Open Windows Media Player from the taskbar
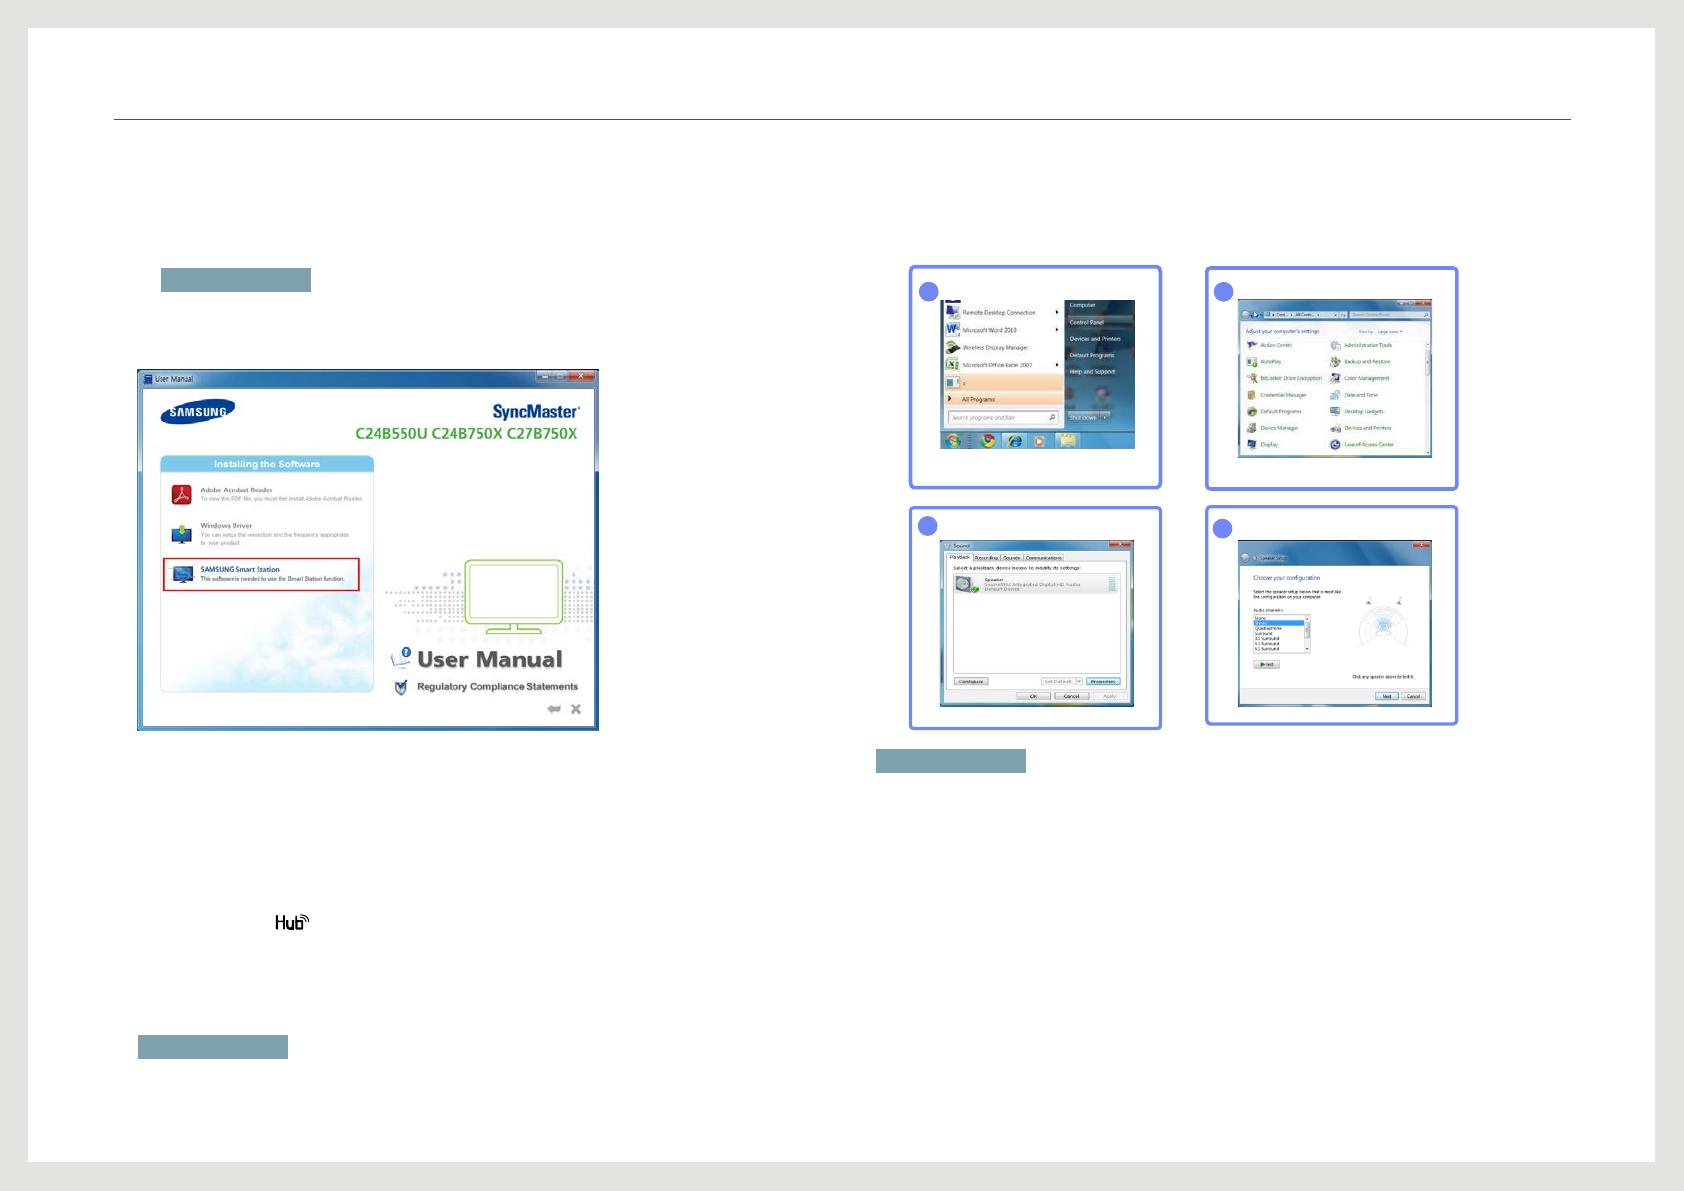Image resolution: width=1684 pixels, height=1191 pixels. 1040,441
